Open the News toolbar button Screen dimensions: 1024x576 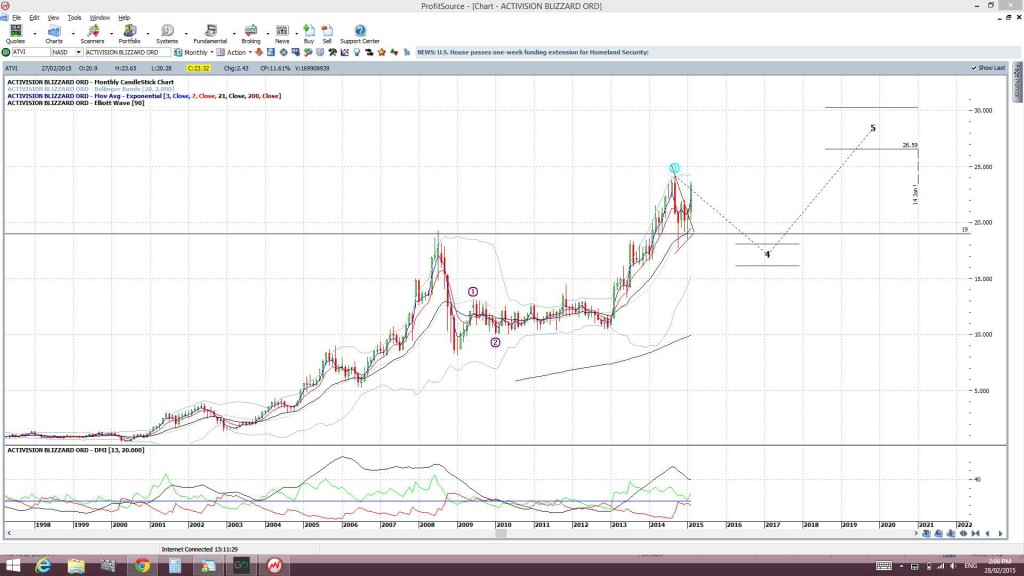[x=282, y=34]
